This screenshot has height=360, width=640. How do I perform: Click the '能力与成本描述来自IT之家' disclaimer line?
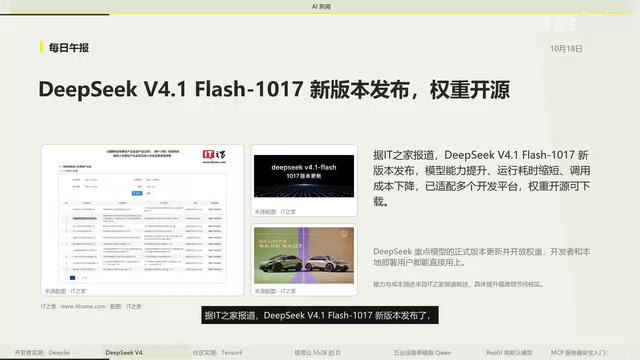458,284
